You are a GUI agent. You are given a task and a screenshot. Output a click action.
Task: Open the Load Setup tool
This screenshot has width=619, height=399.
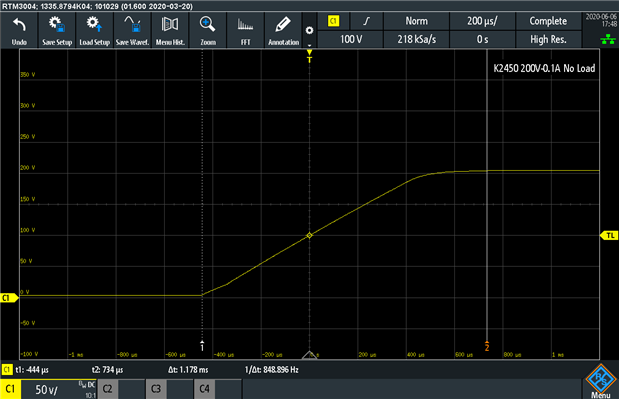pyautogui.click(x=94, y=30)
